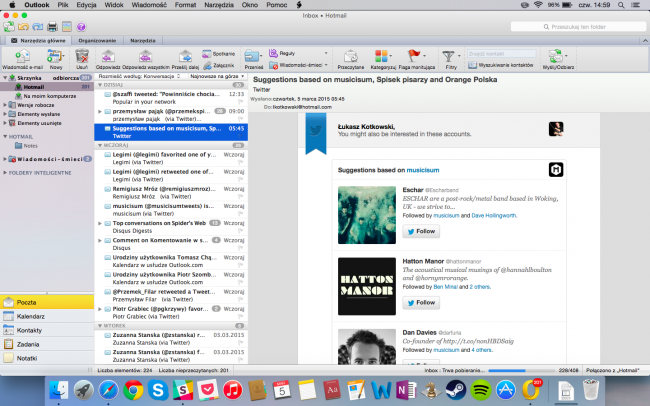Toggle flag on musicisum message row
The image size is (650, 406).
(x=240, y=214)
